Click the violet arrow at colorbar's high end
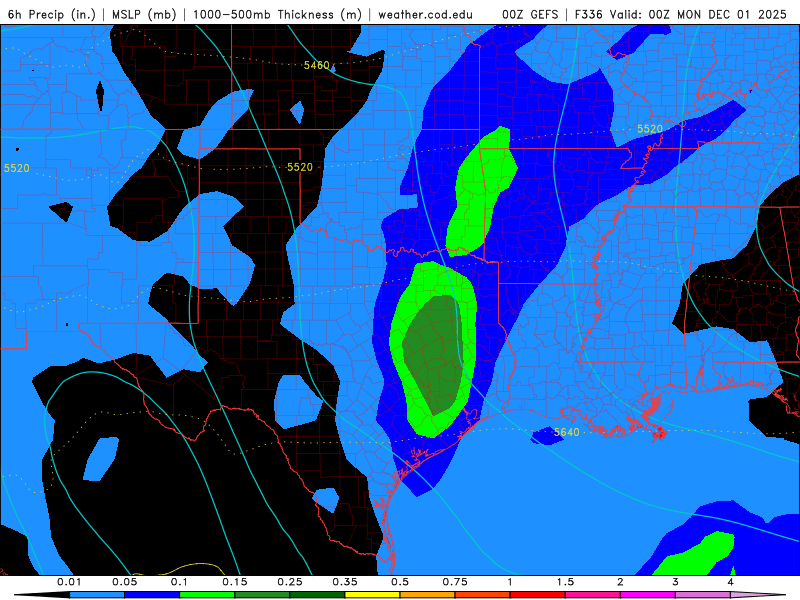 click(x=758, y=595)
